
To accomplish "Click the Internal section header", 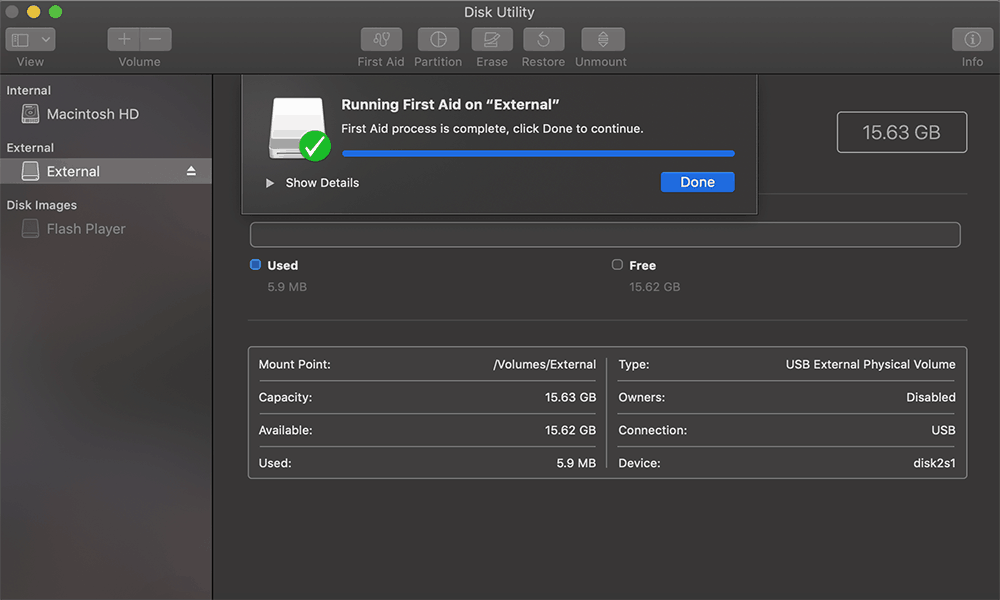I will point(29,91).
